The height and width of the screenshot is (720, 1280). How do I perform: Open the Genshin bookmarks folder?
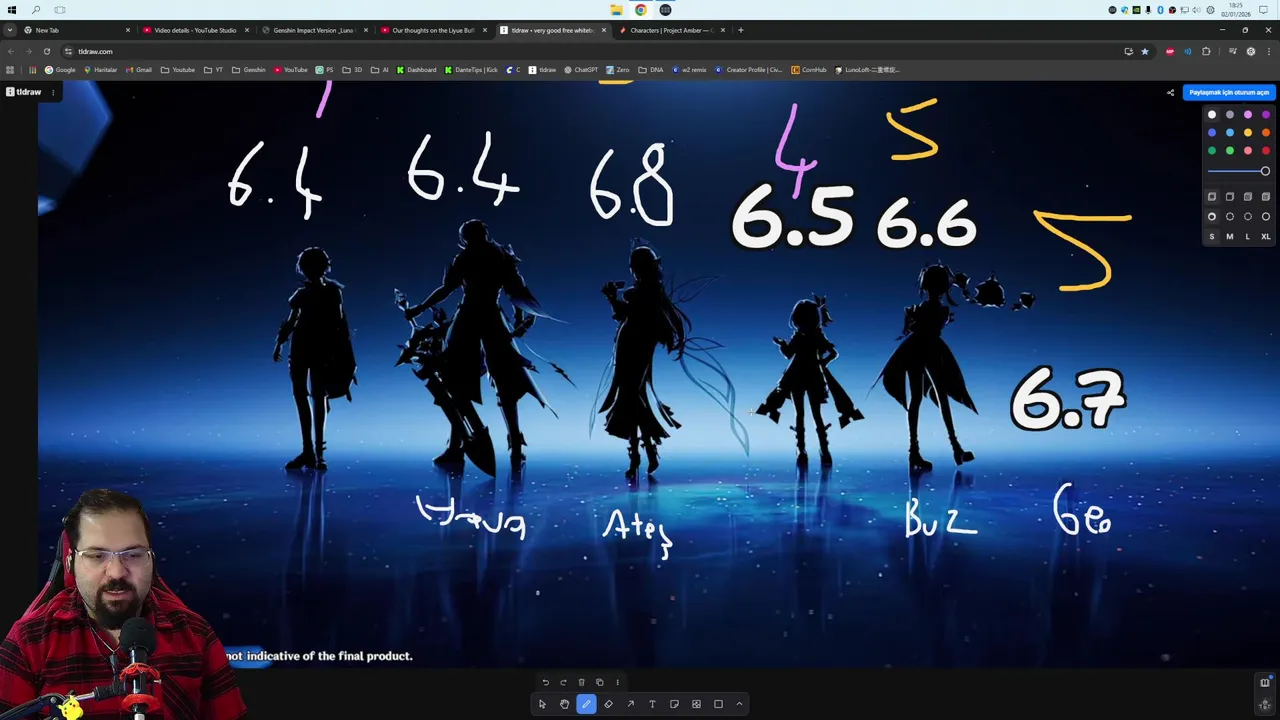(249, 70)
